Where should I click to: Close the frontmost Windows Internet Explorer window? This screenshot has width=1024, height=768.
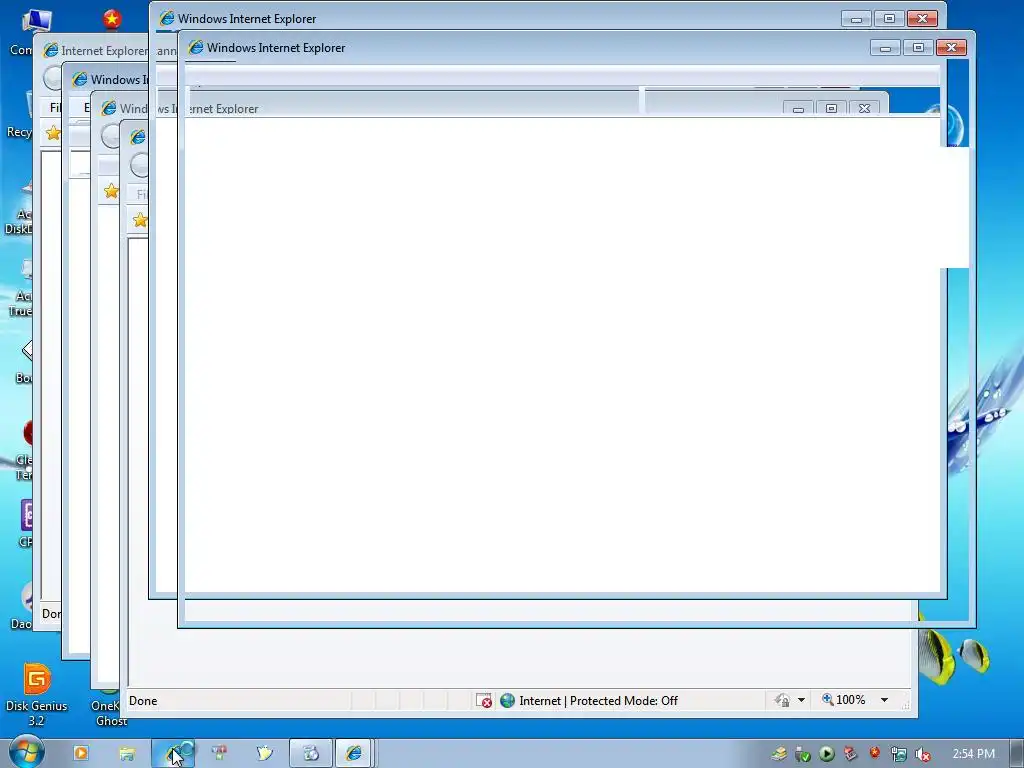coord(952,48)
